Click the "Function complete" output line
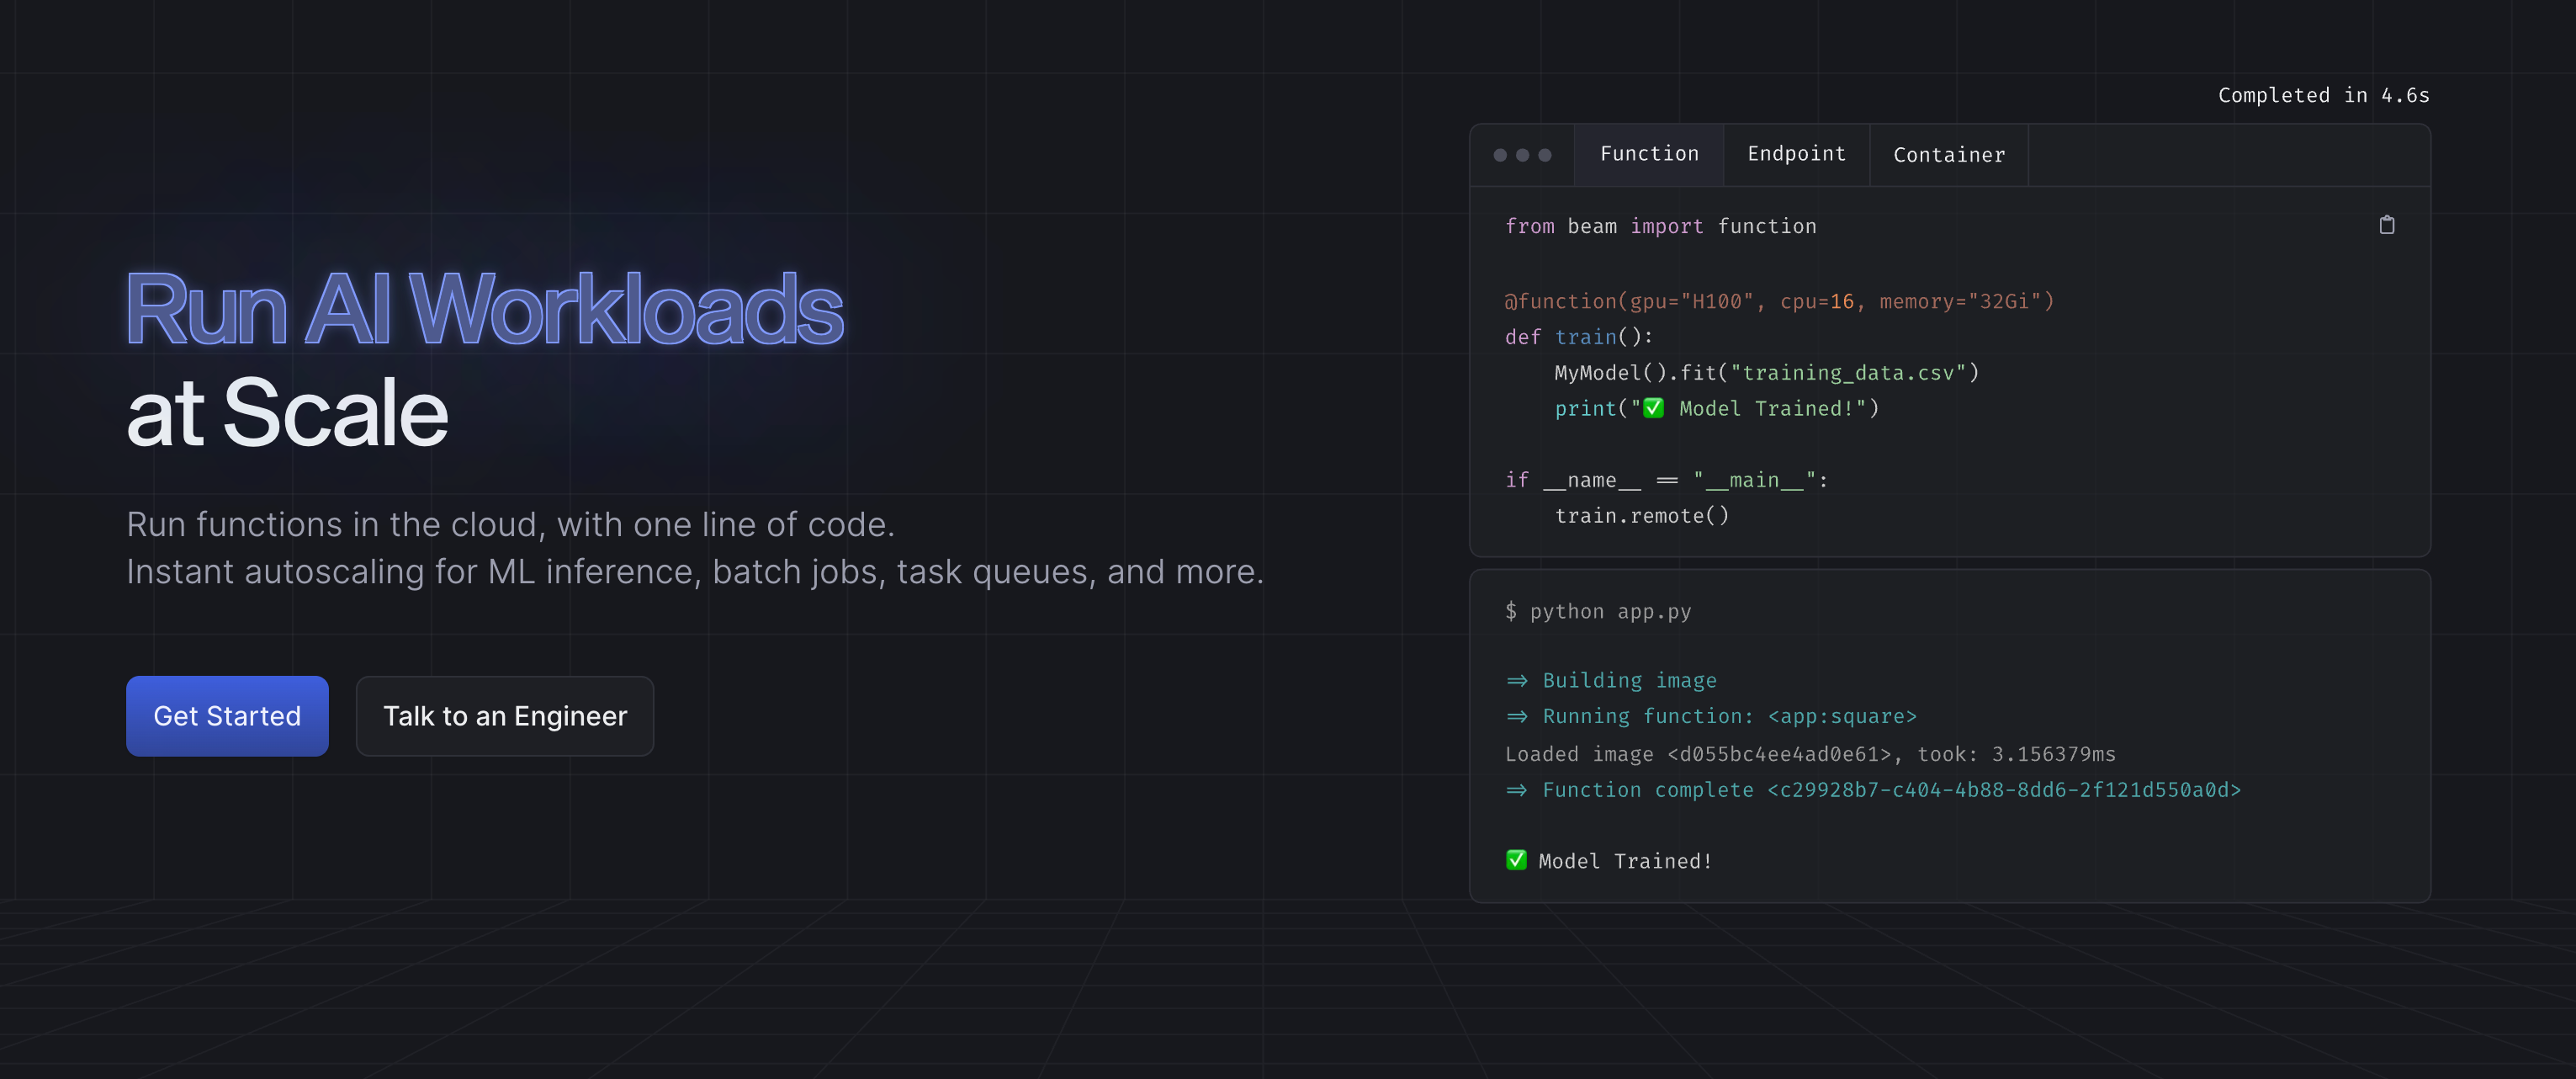The image size is (2576, 1079). click(x=1873, y=790)
